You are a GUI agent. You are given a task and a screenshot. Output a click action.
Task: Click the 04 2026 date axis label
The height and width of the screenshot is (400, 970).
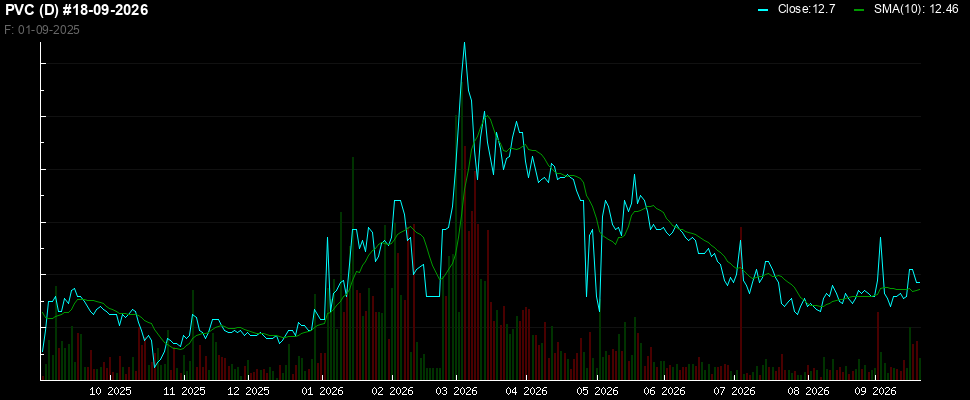(x=526, y=391)
